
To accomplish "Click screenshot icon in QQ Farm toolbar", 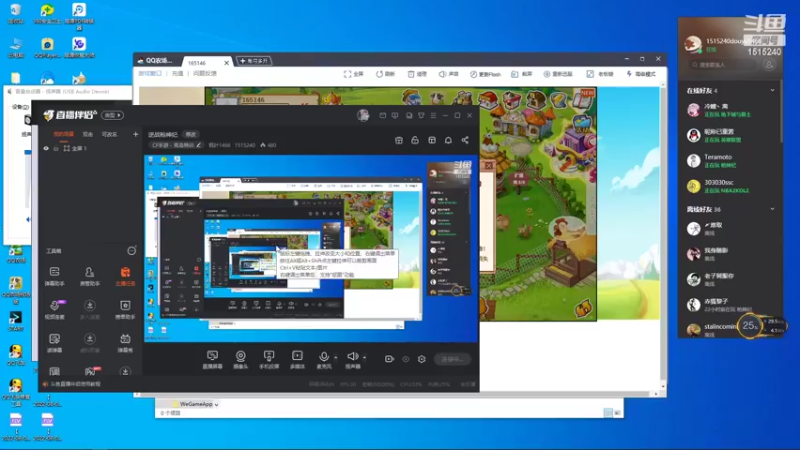I will click(515, 74).
